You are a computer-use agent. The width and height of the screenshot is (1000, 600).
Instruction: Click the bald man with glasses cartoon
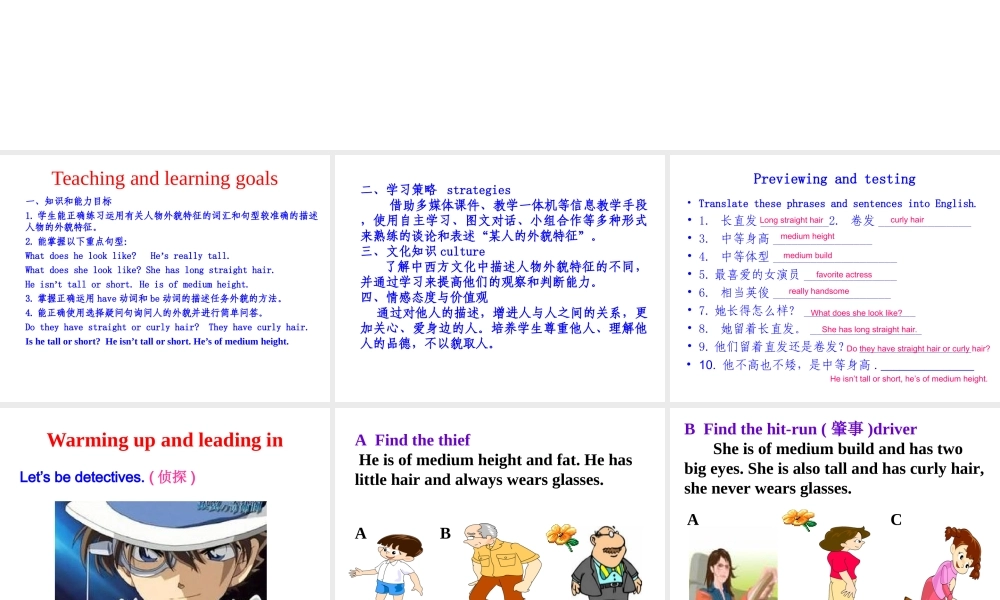(x=607, y=563)
